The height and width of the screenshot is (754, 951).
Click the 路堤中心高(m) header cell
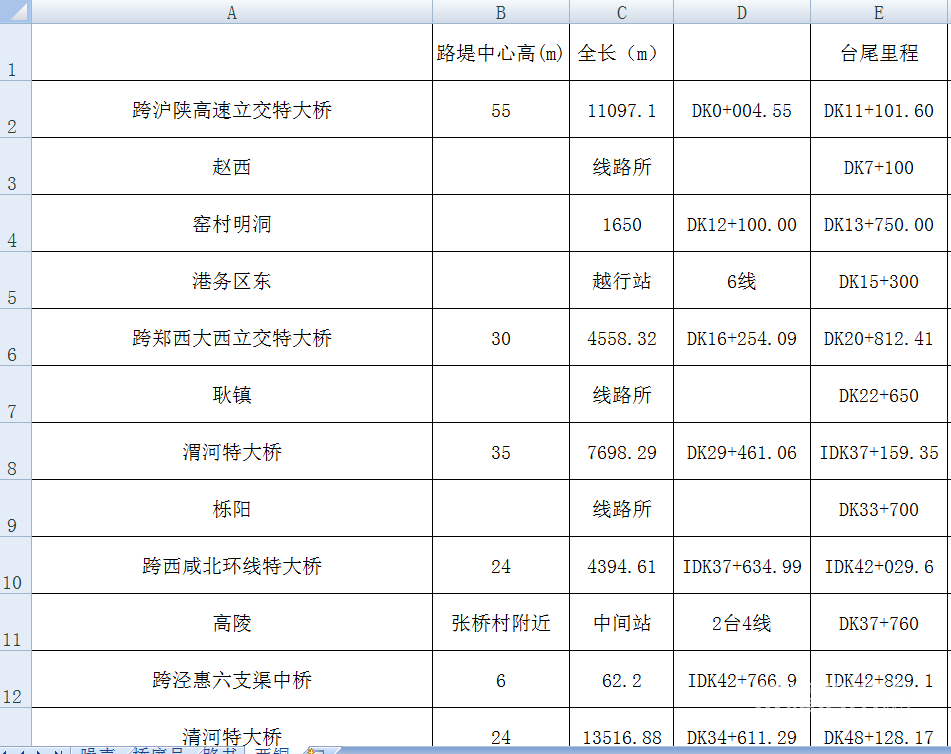coord(501,54)
